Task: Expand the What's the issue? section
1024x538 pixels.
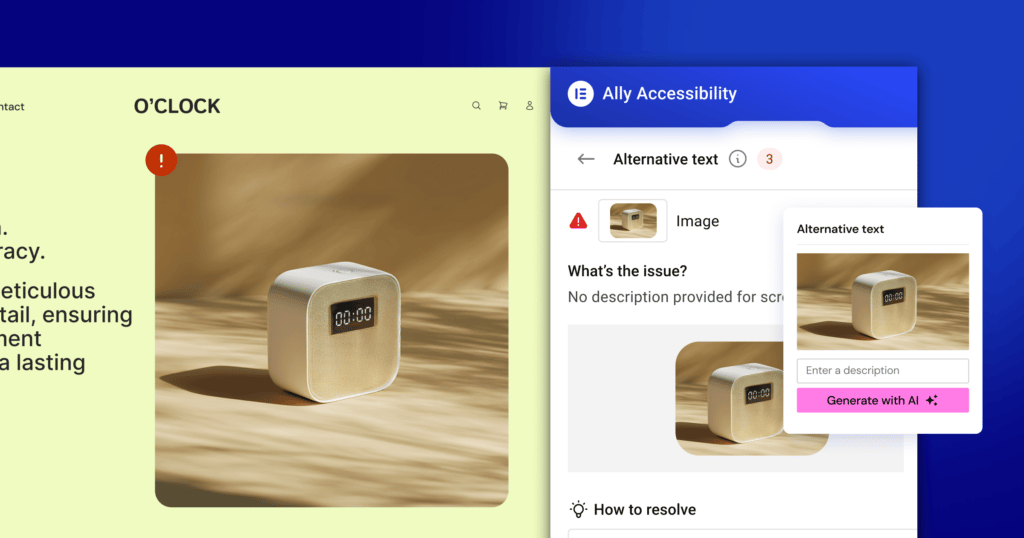Action: pos(629,271)
